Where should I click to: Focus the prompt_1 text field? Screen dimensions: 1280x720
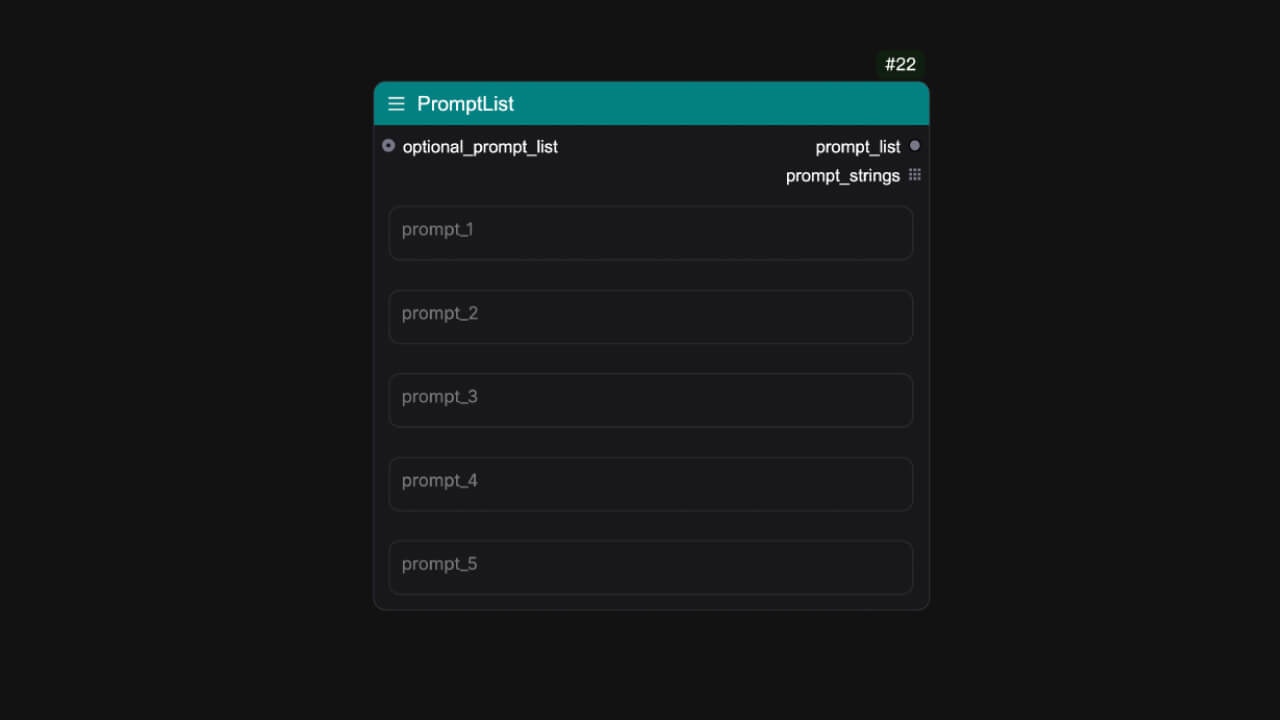coord(651,233)
